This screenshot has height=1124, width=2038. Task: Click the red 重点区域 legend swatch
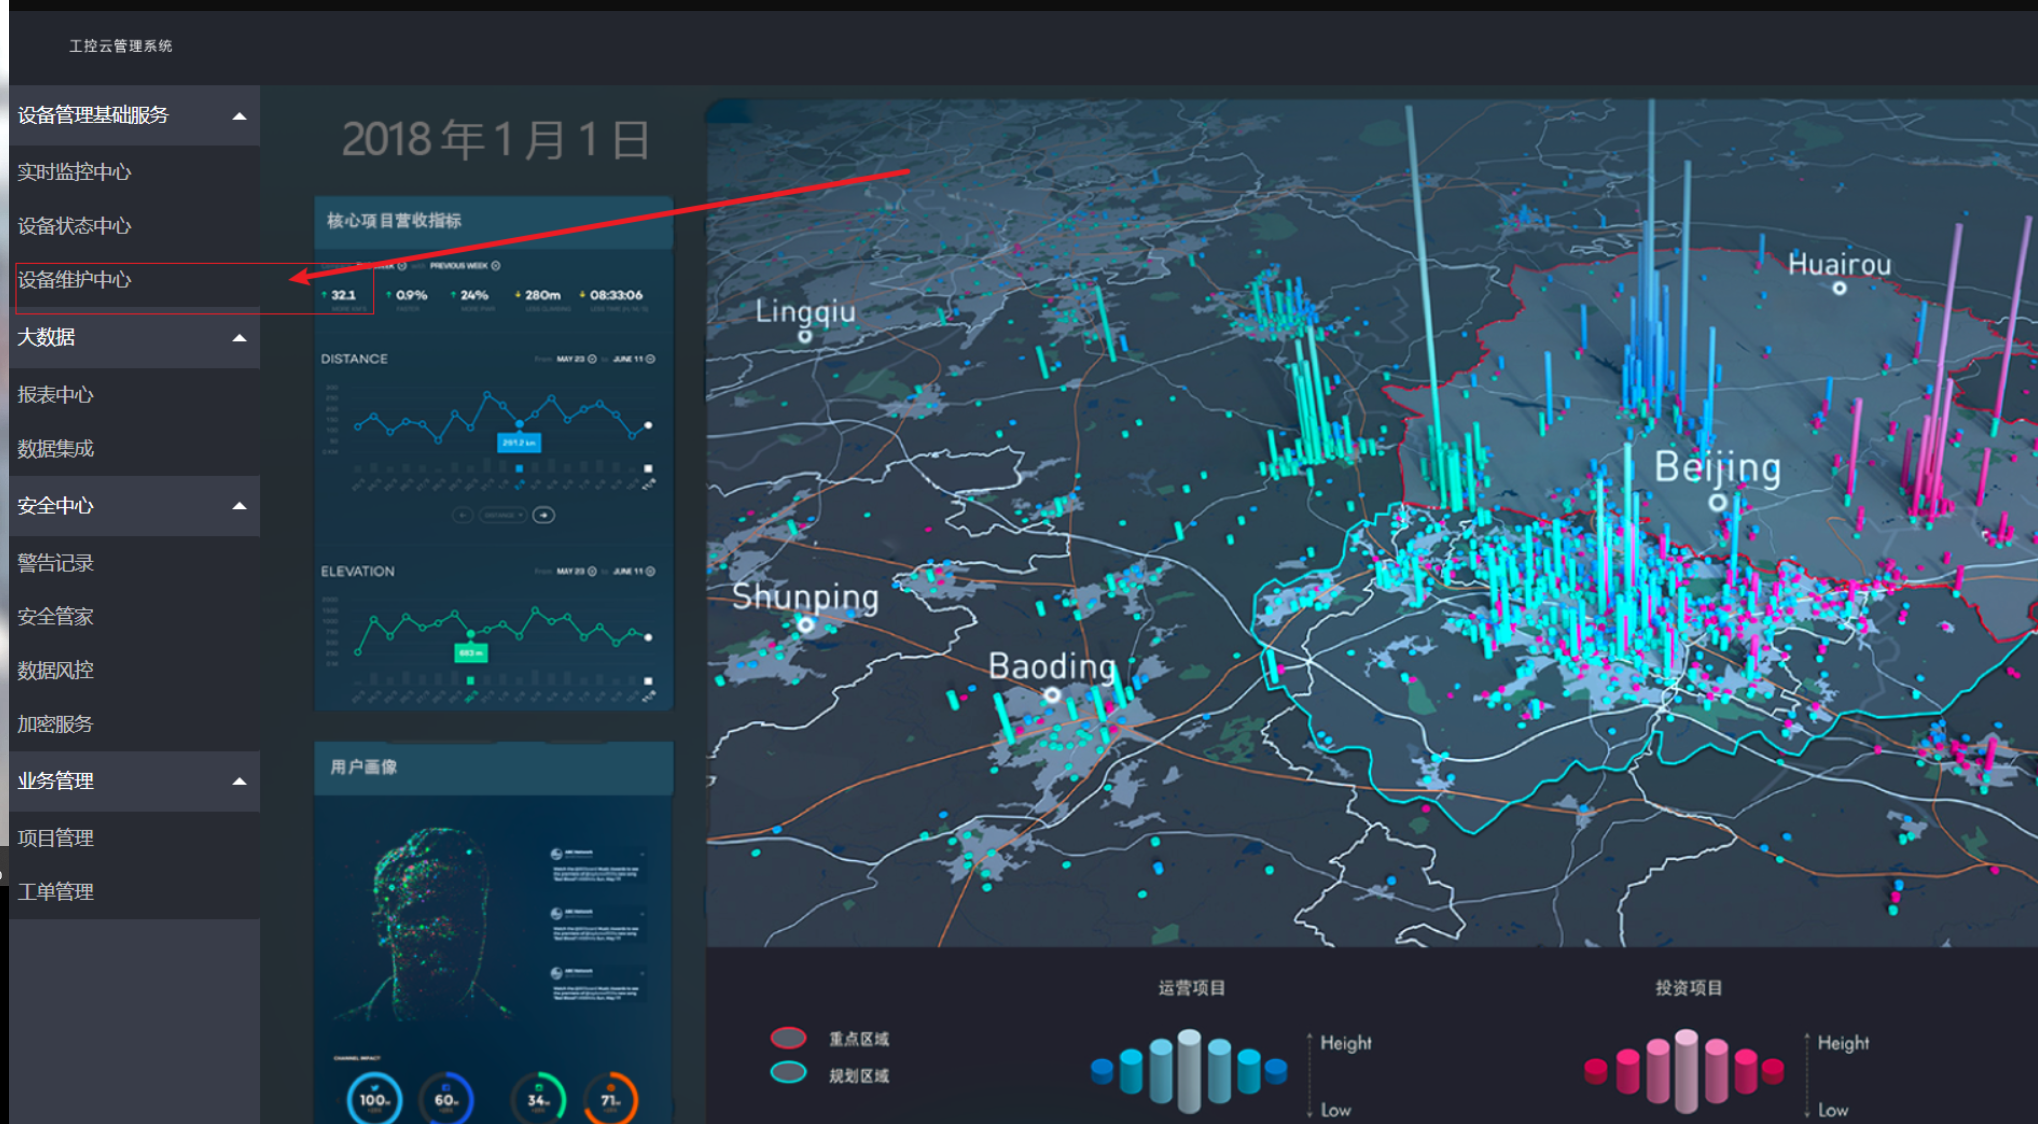point(789,1038)
